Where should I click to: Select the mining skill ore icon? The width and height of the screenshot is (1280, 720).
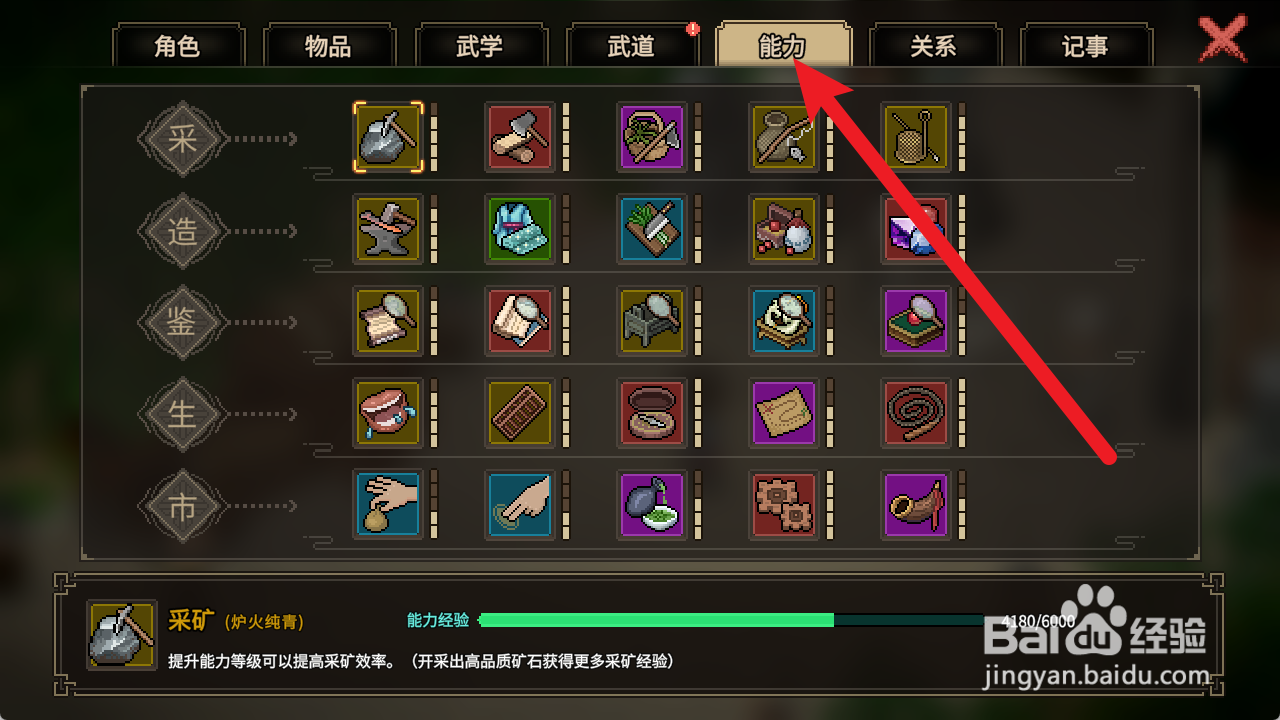point(388,137)
